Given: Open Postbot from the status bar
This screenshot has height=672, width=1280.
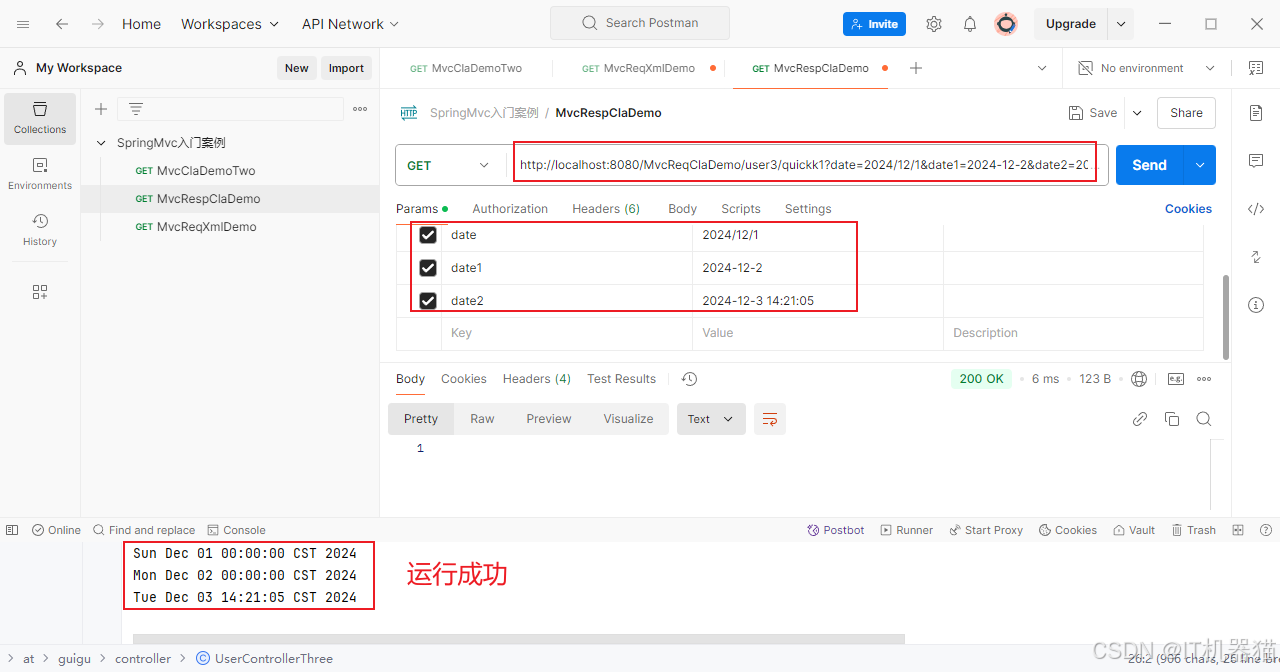Looking at the screenshot, I should click(x=836, y=530).
